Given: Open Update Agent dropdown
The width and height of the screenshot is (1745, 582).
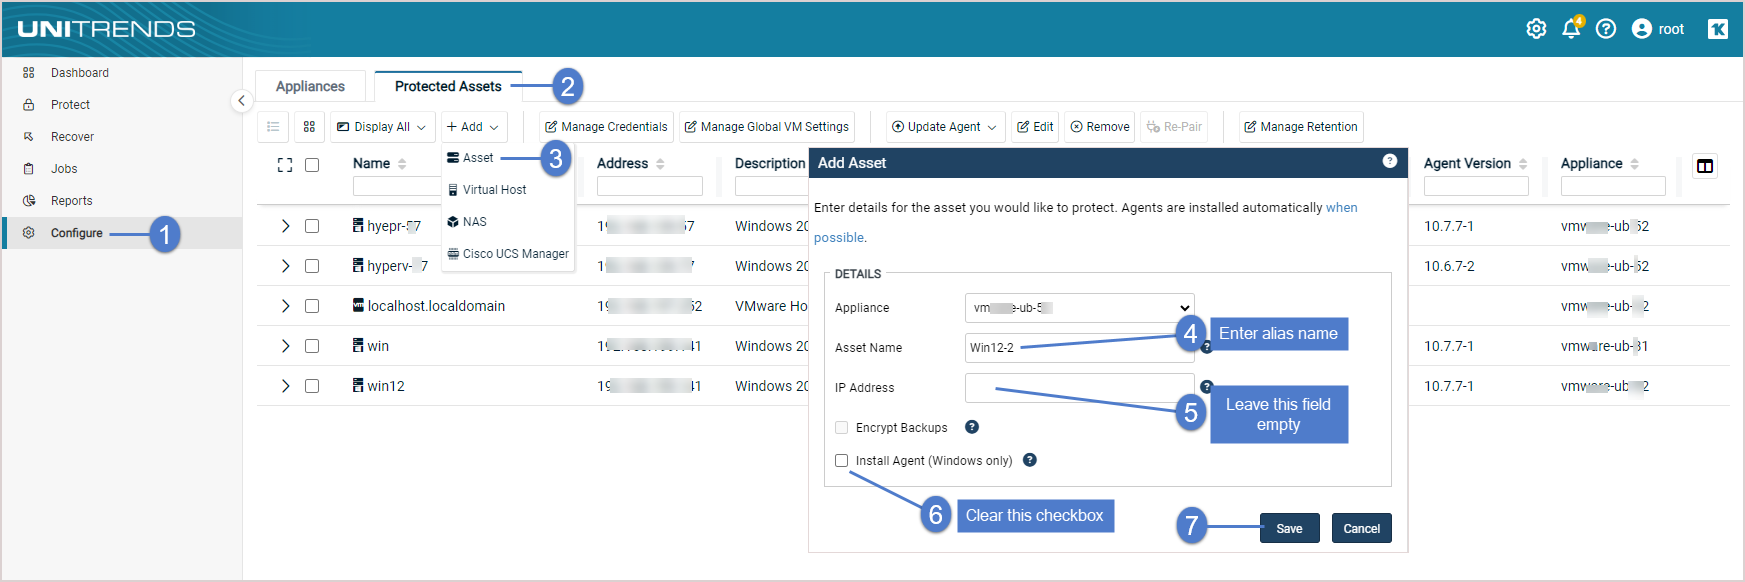Looking at the screenshot, I should 944,127.
